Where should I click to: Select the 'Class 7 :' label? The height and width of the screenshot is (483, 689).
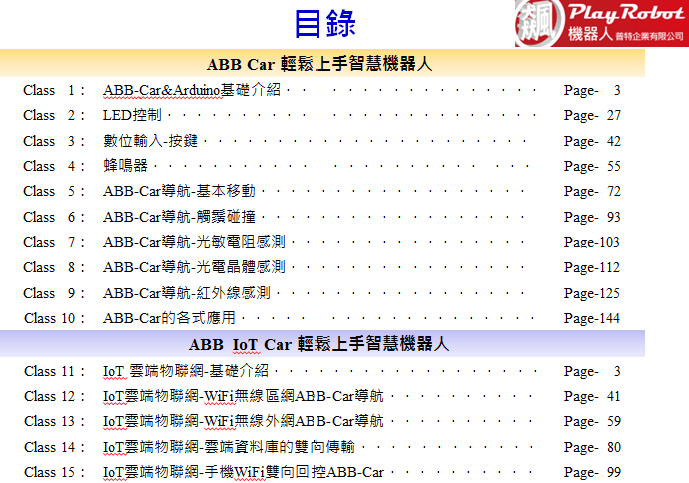pos(54,242)
